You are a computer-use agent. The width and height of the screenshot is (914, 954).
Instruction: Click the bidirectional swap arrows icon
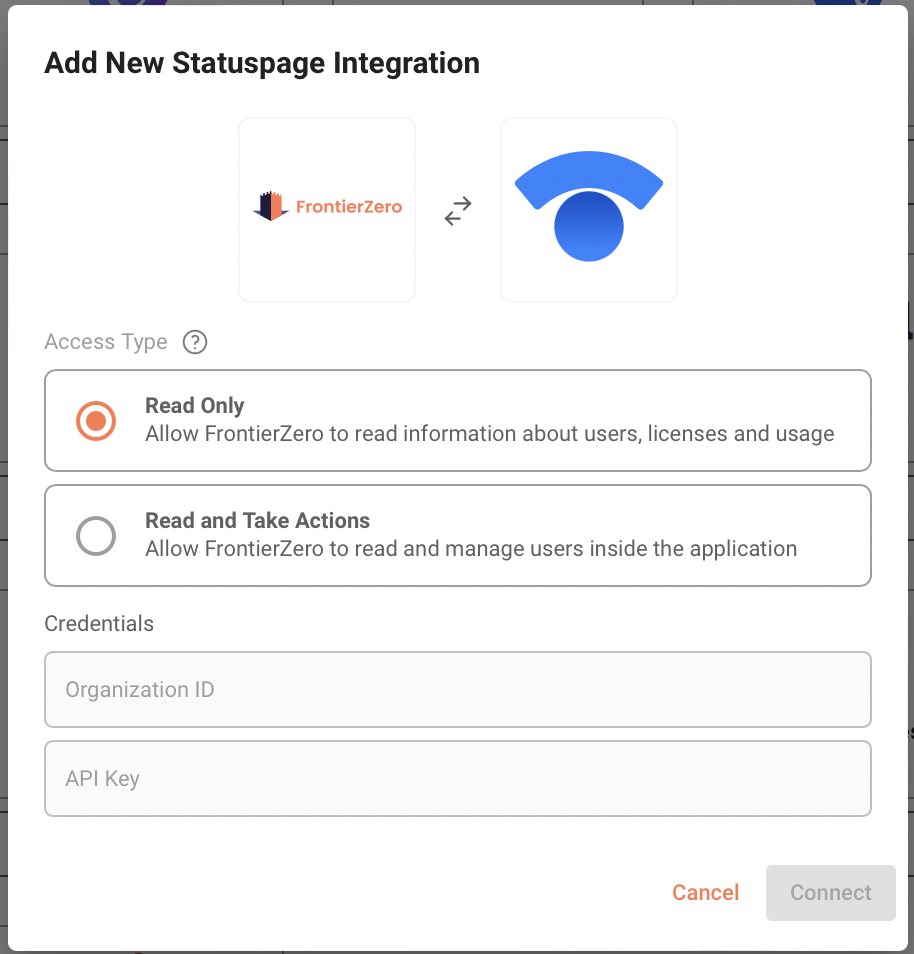coord(458,211)
